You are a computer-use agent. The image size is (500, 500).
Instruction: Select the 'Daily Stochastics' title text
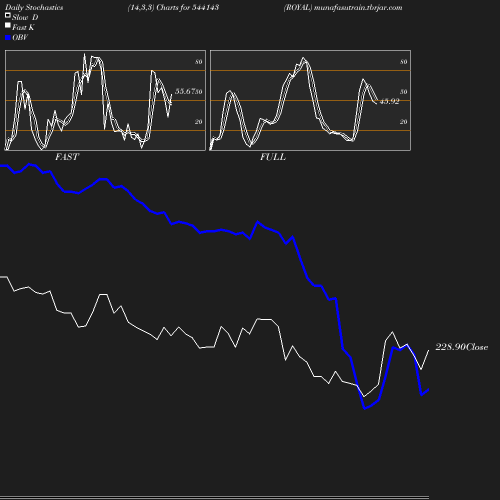[x=34, y=8]
